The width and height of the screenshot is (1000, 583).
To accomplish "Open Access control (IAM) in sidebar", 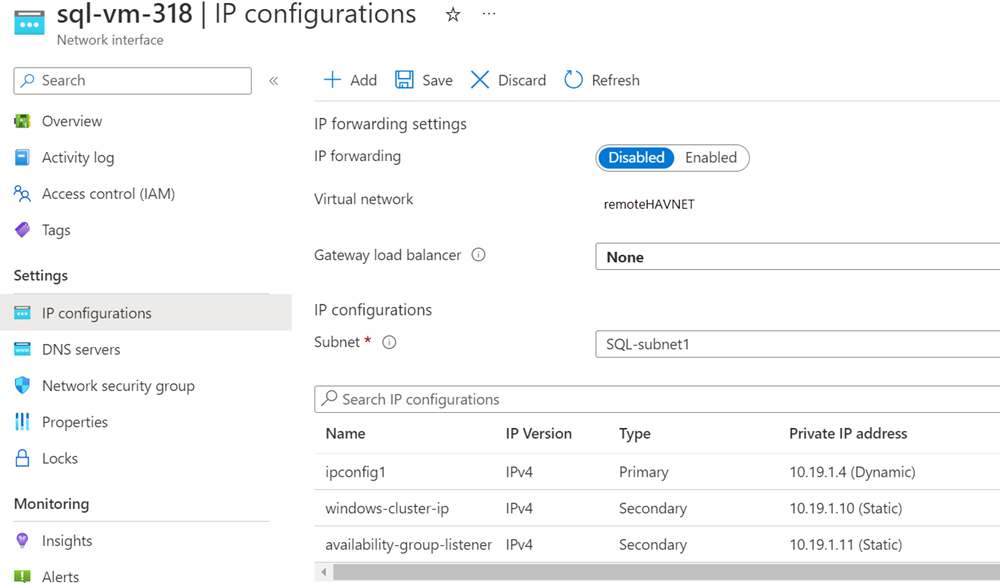I will coord(108,194).
